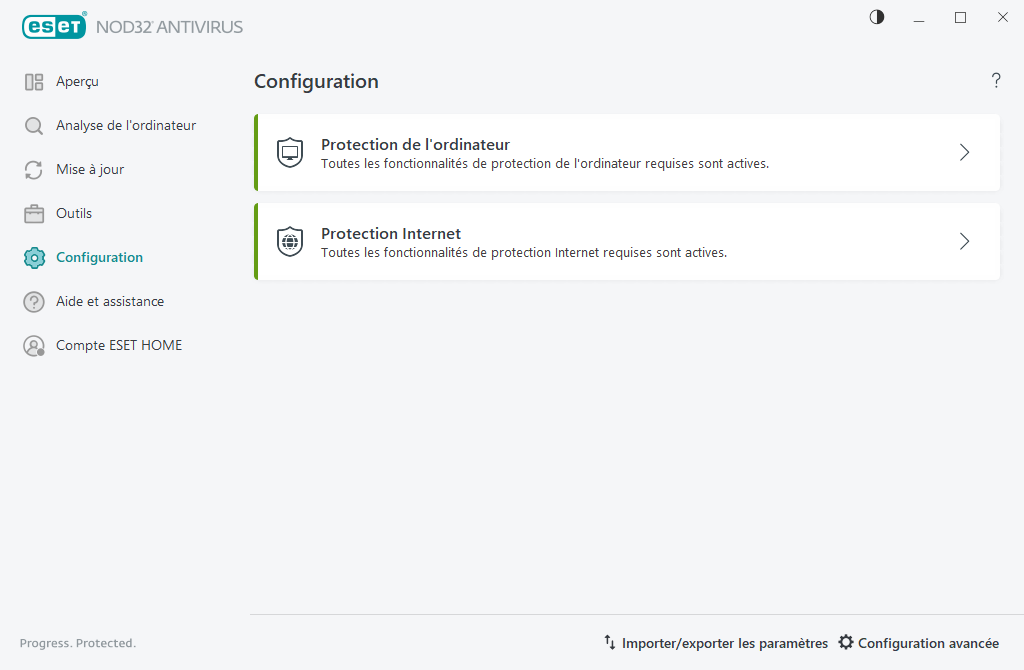Select Aide et assistance in sidebar
The image size is (1024, 670).
110,301
